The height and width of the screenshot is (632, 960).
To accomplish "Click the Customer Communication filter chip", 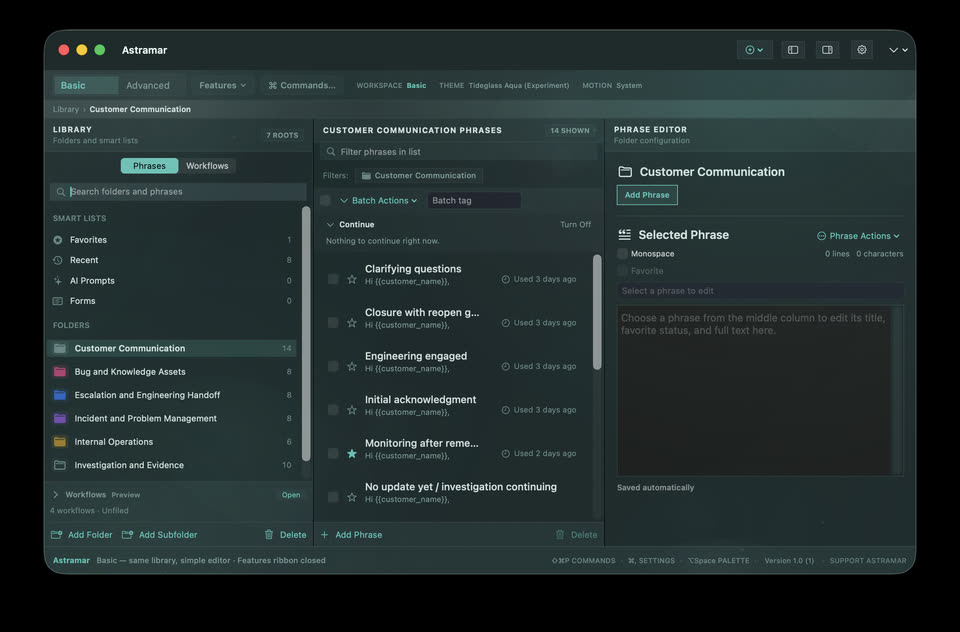I will pos(419,176).
